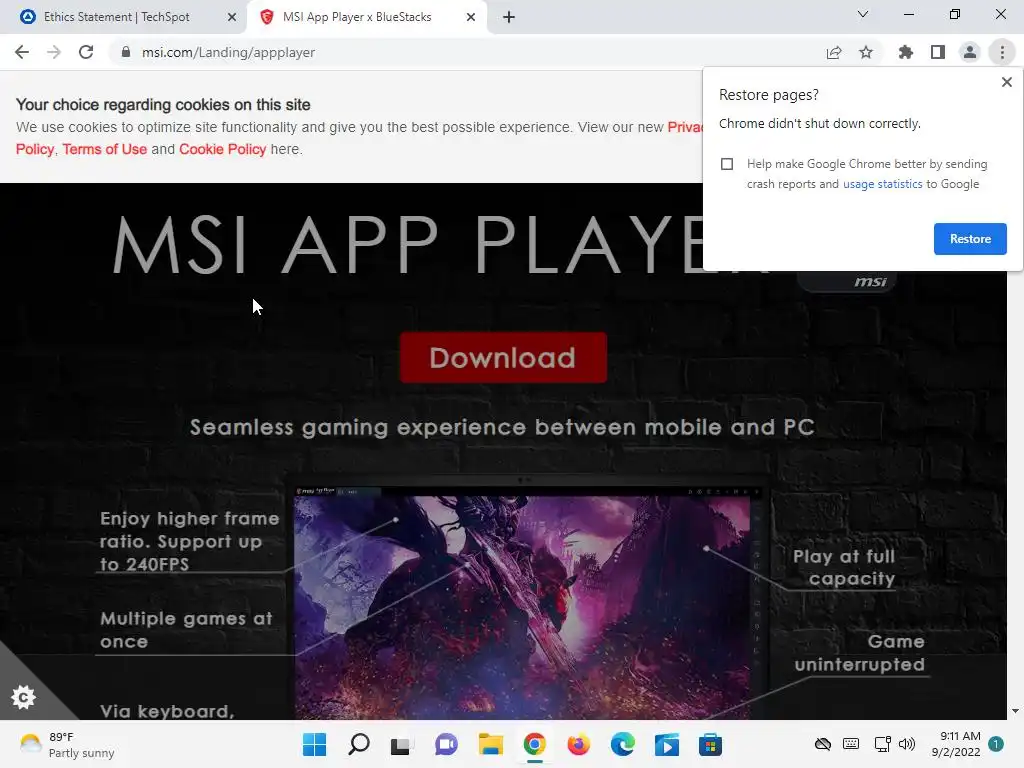Open File Explorer from taskbar
The width and height of the screenshot is (1024, 768).
[490, 745]
